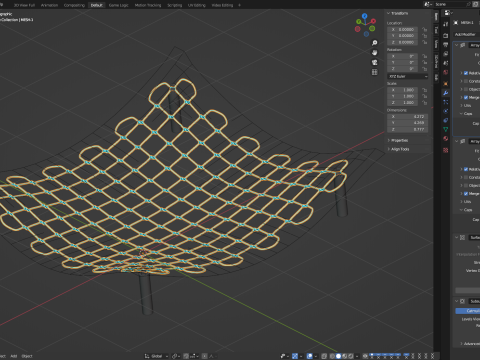This screenshot has height=360, width=480.
Task: Open the Texture properties checker icon
Action: pyautogui.click(x=446, y=150)
